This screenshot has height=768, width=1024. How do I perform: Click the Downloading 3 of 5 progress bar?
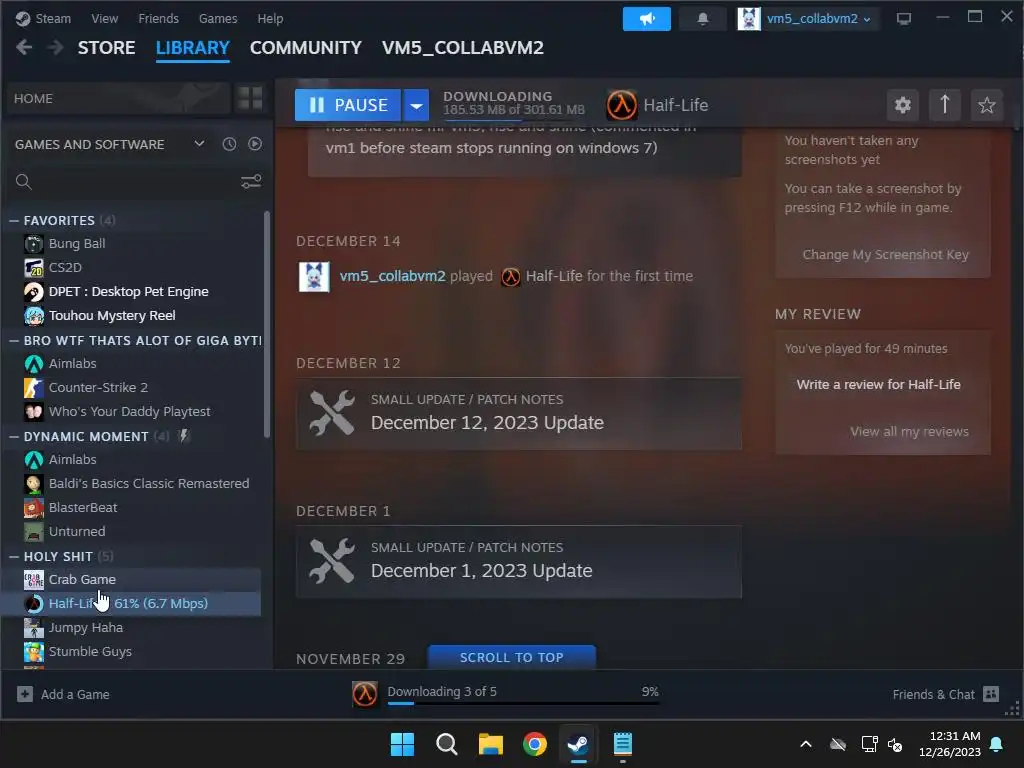523,703
